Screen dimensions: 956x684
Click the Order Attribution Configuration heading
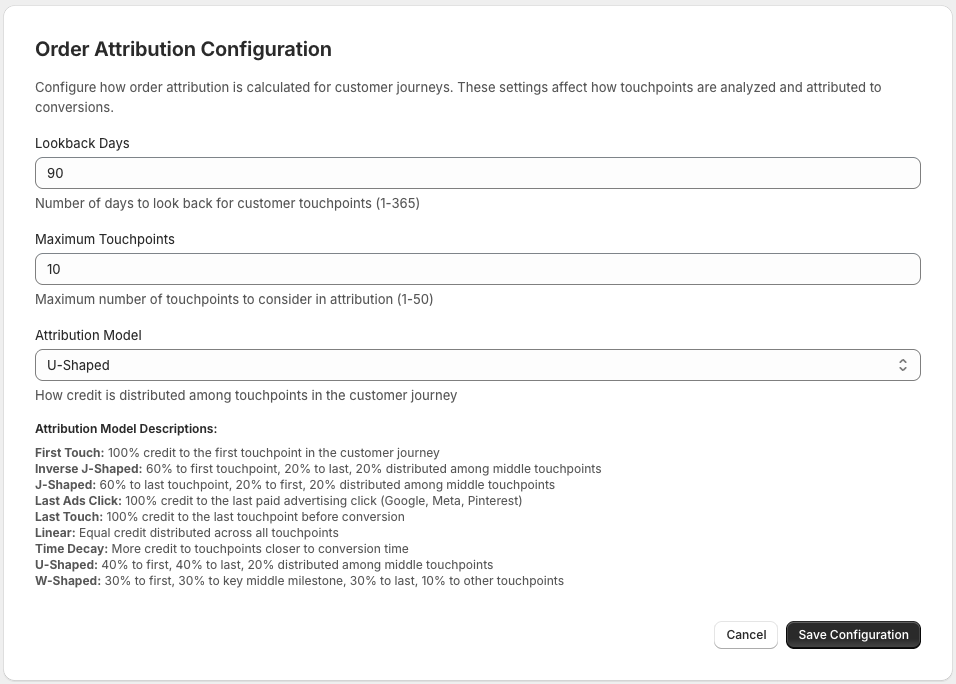[183, 48]
